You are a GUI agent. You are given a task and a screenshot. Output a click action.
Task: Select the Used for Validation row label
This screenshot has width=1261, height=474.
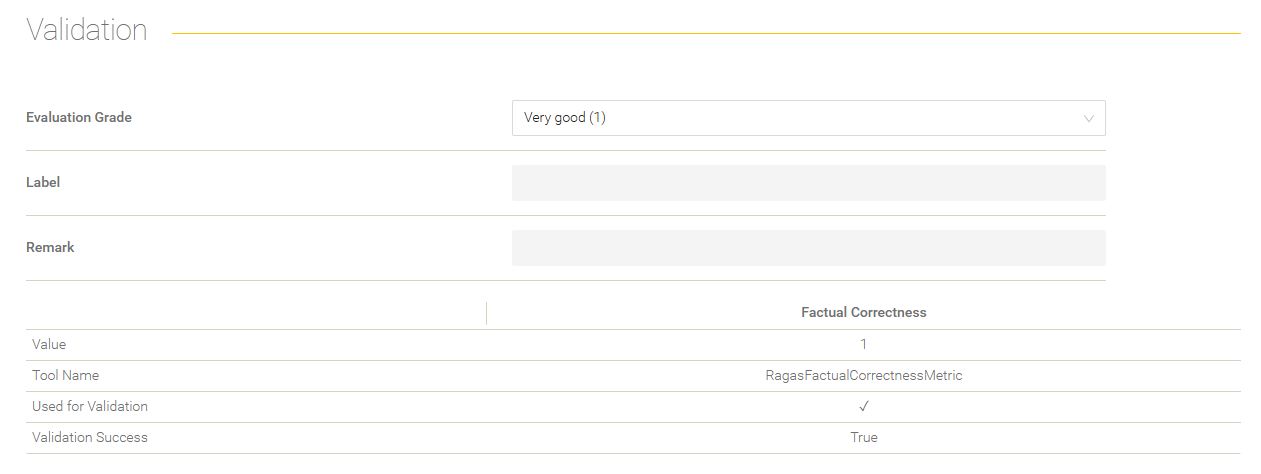click(90, 406)
